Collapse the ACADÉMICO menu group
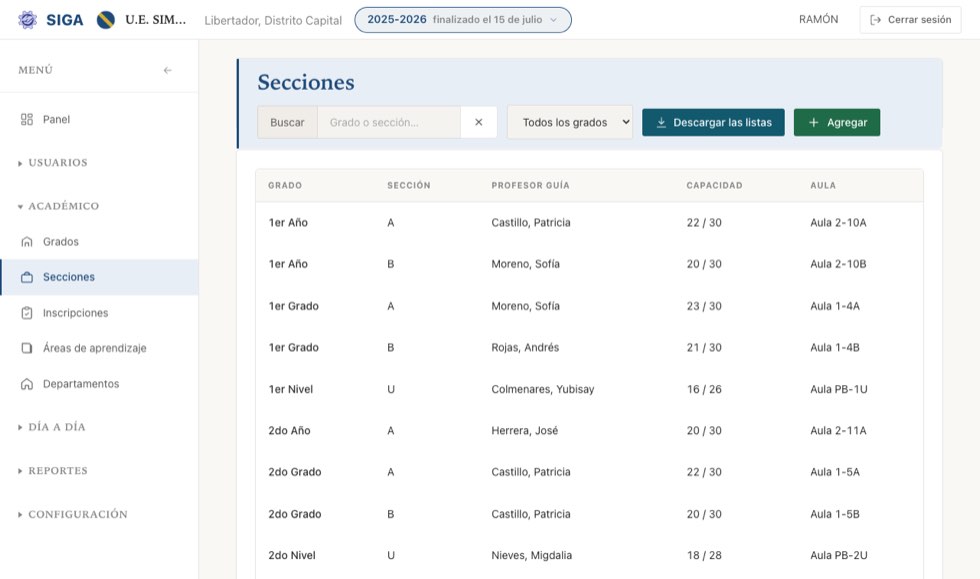Viewport: 980px width, 579px height. pos(59,206)
